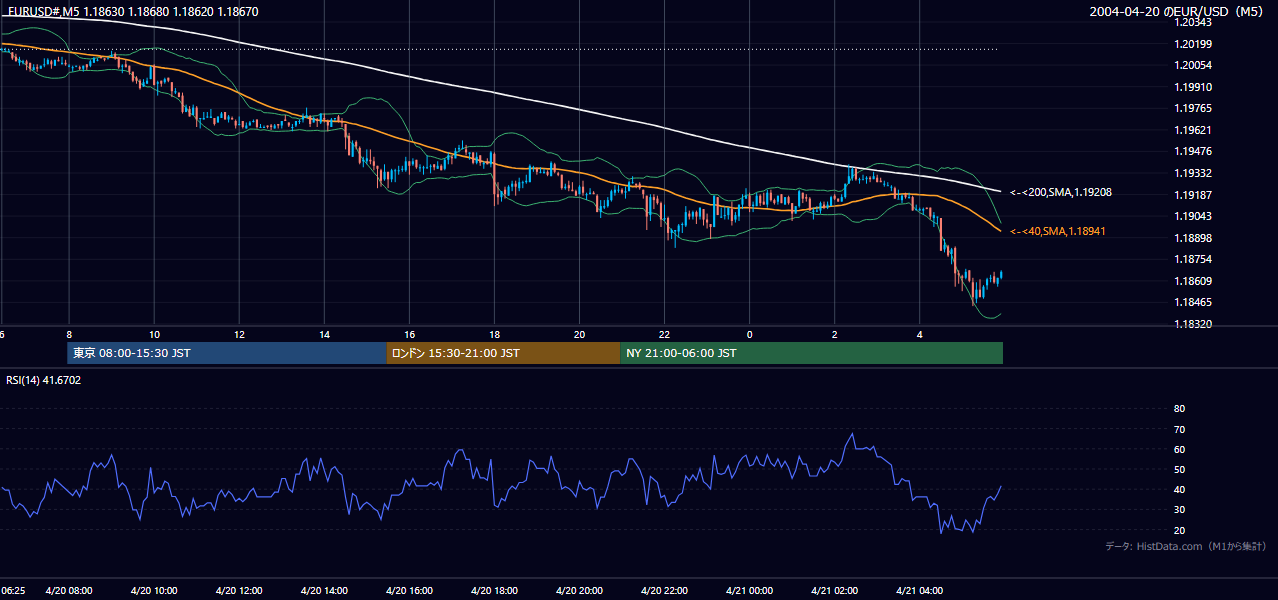
Task: Click the 4/21 02:00 time label
Action: tap(834, 591)
